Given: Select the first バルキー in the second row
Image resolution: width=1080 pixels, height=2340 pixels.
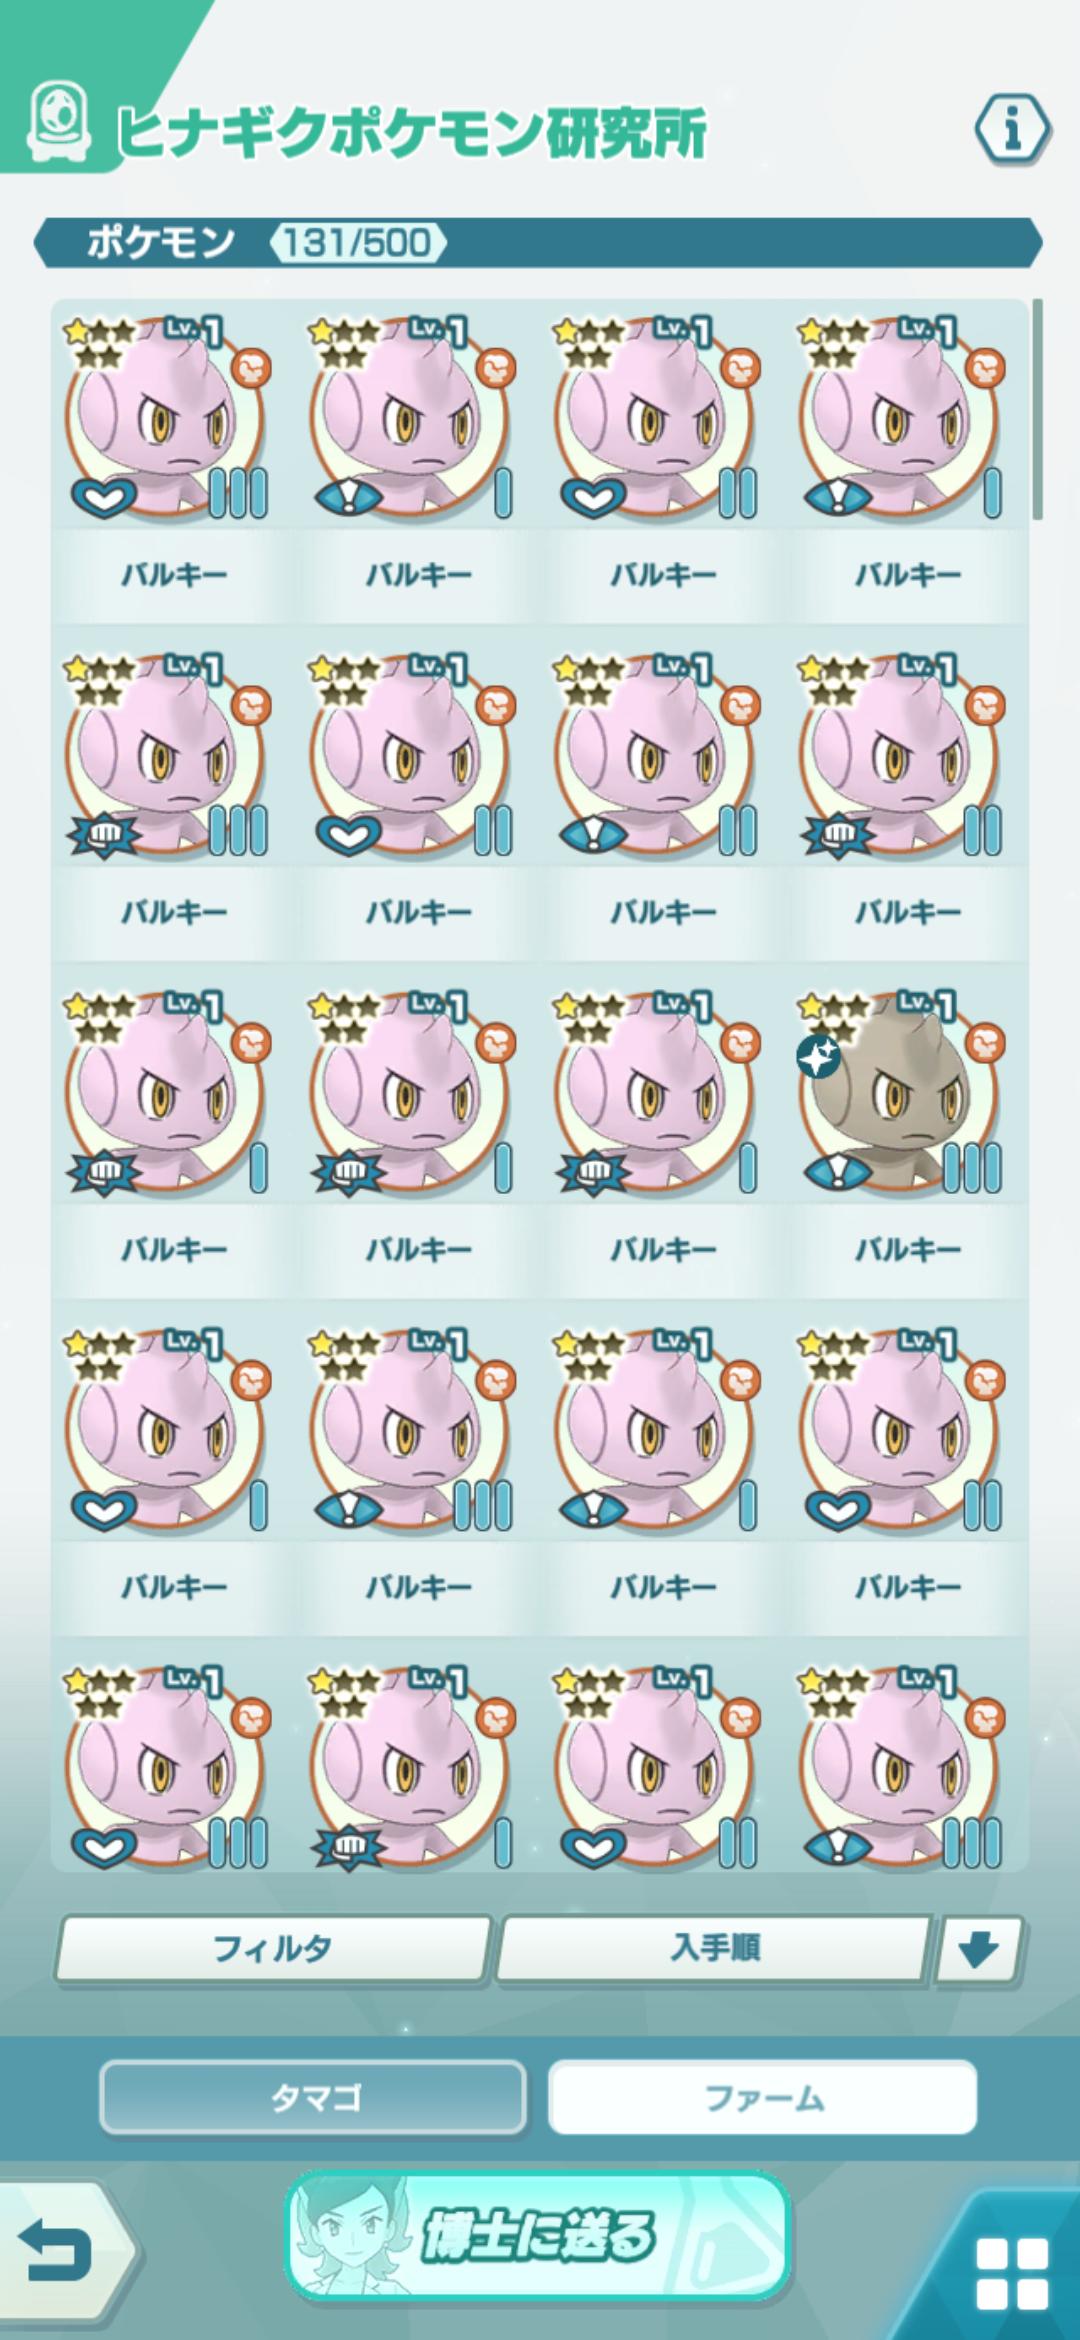Looking at the screenshot, I should [171, 758].
